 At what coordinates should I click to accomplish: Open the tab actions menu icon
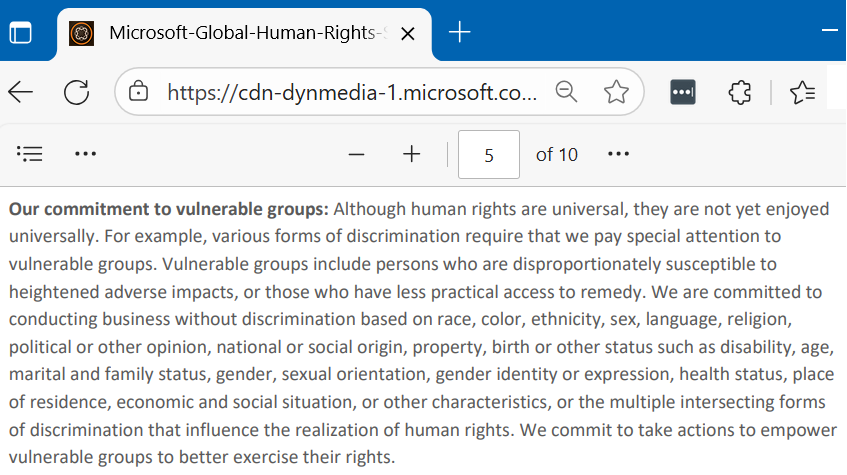(x=21, y=33)
